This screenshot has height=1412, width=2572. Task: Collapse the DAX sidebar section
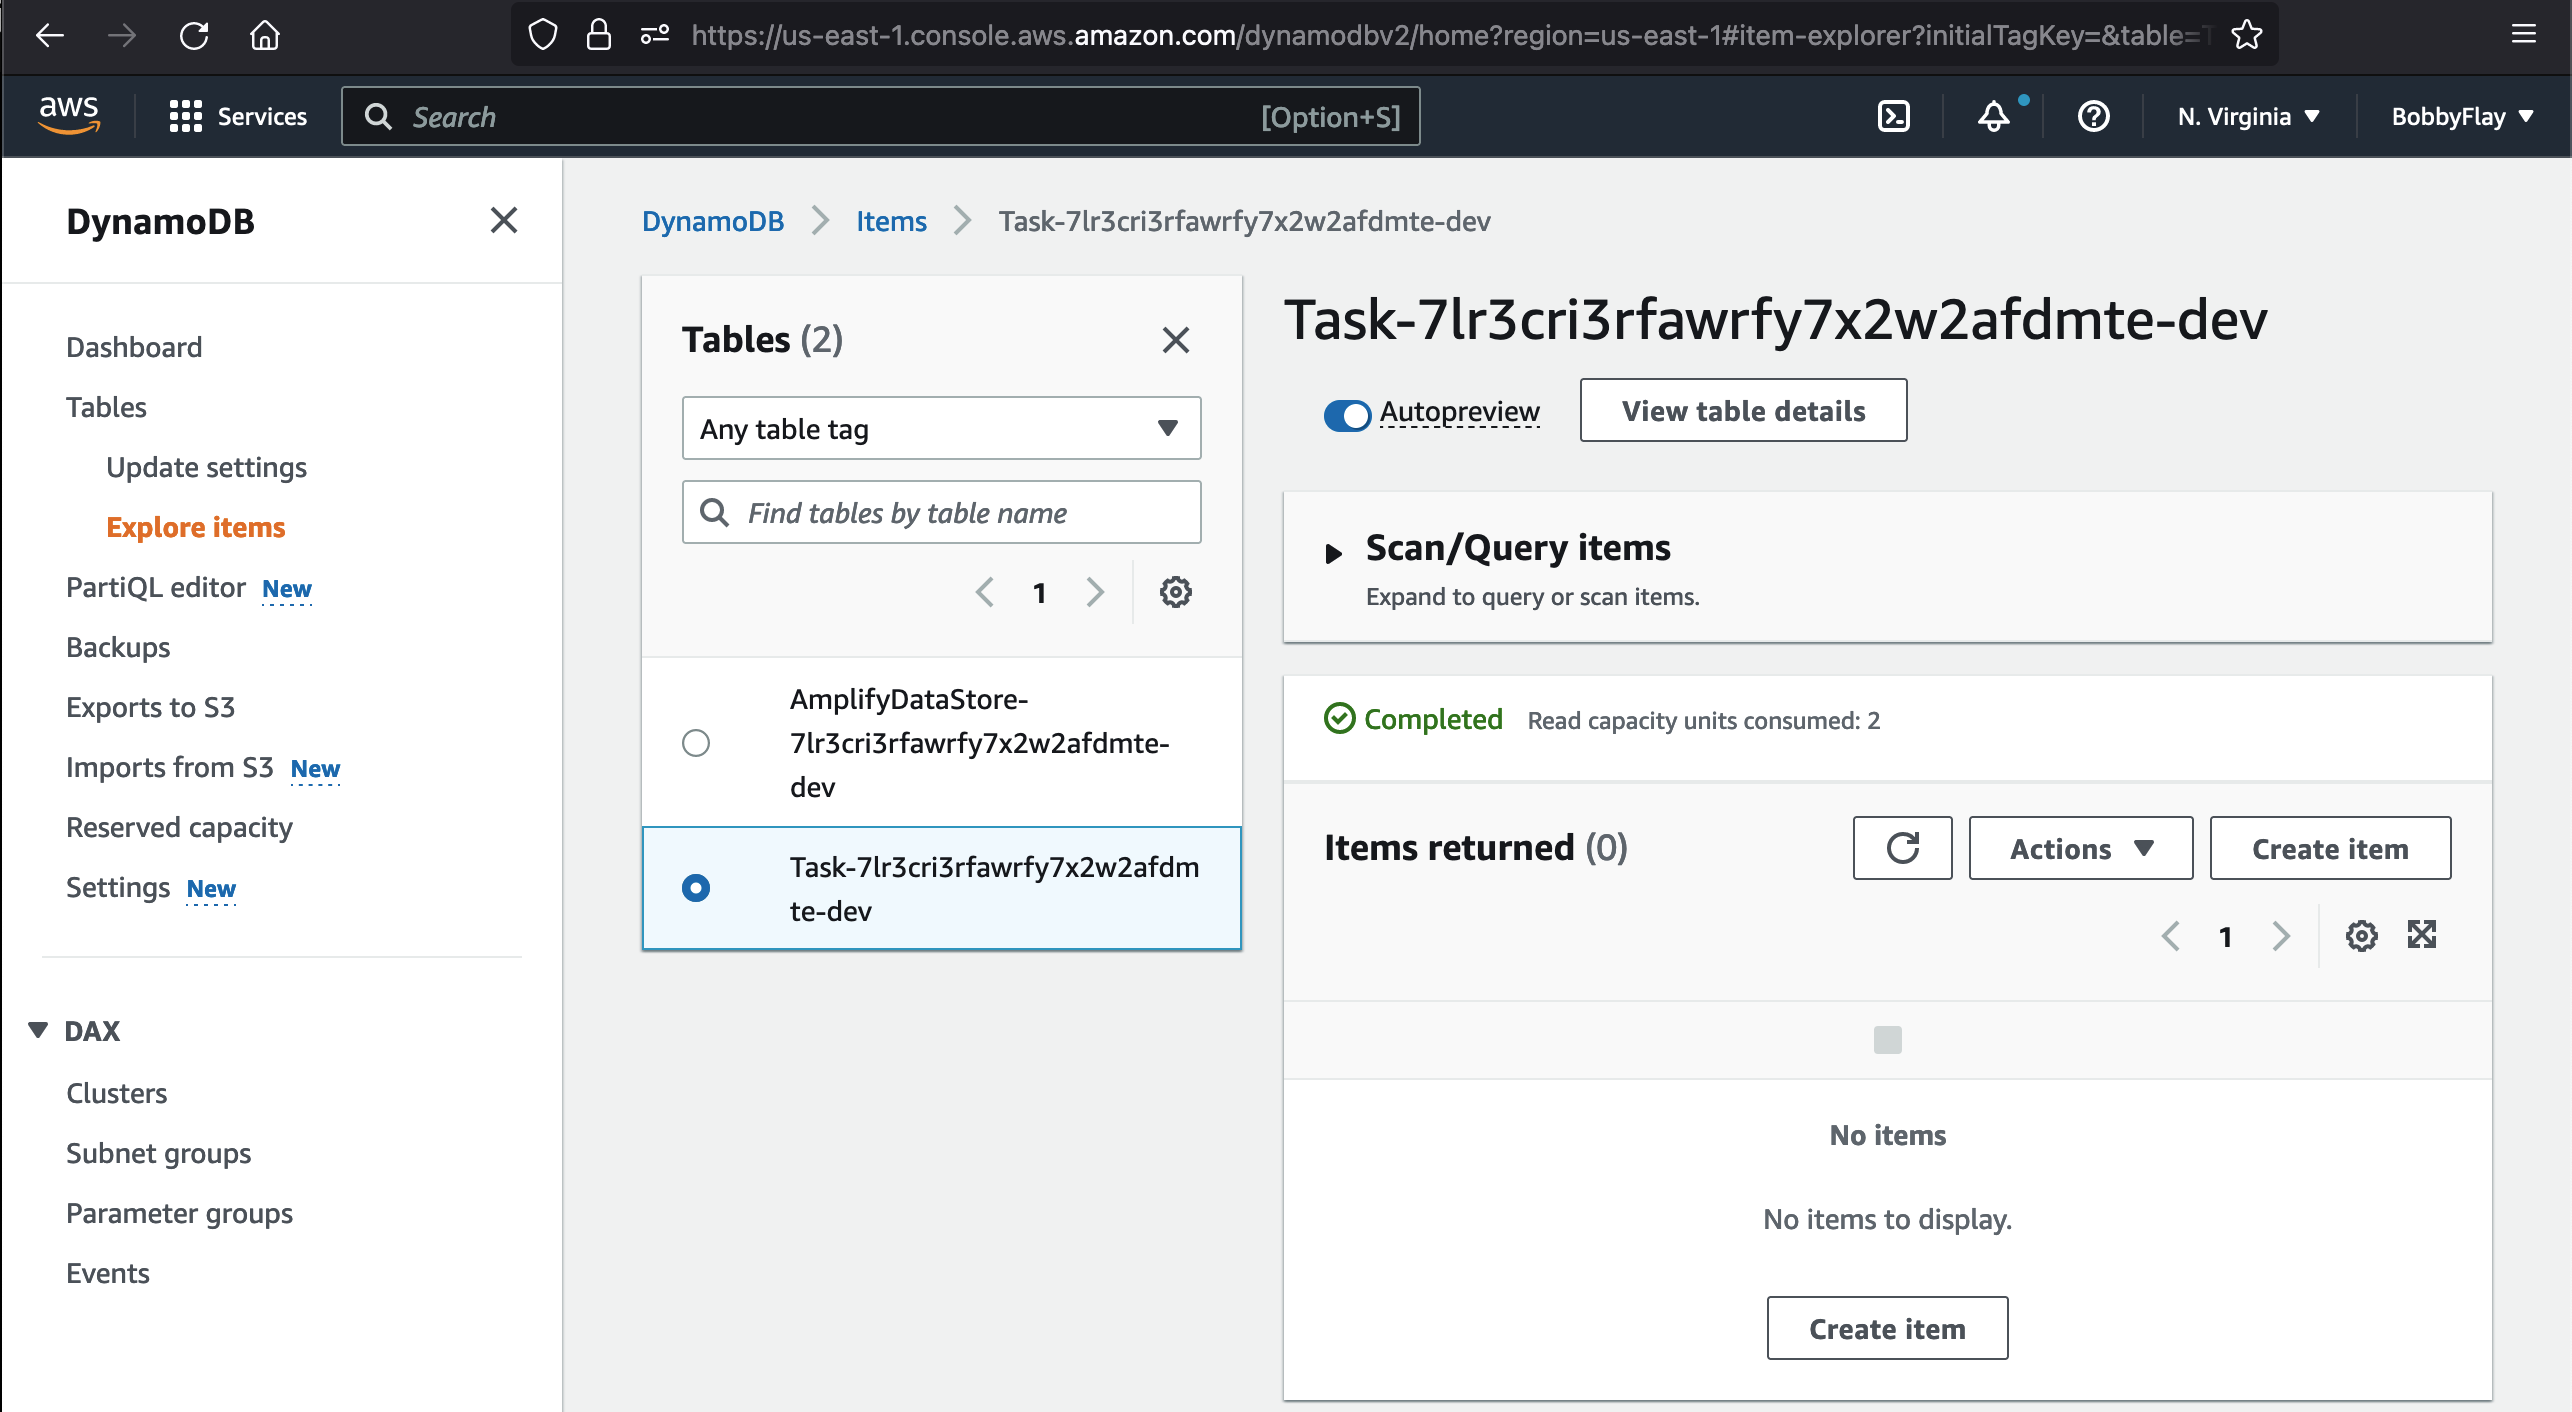click(x=38, y=1030)
